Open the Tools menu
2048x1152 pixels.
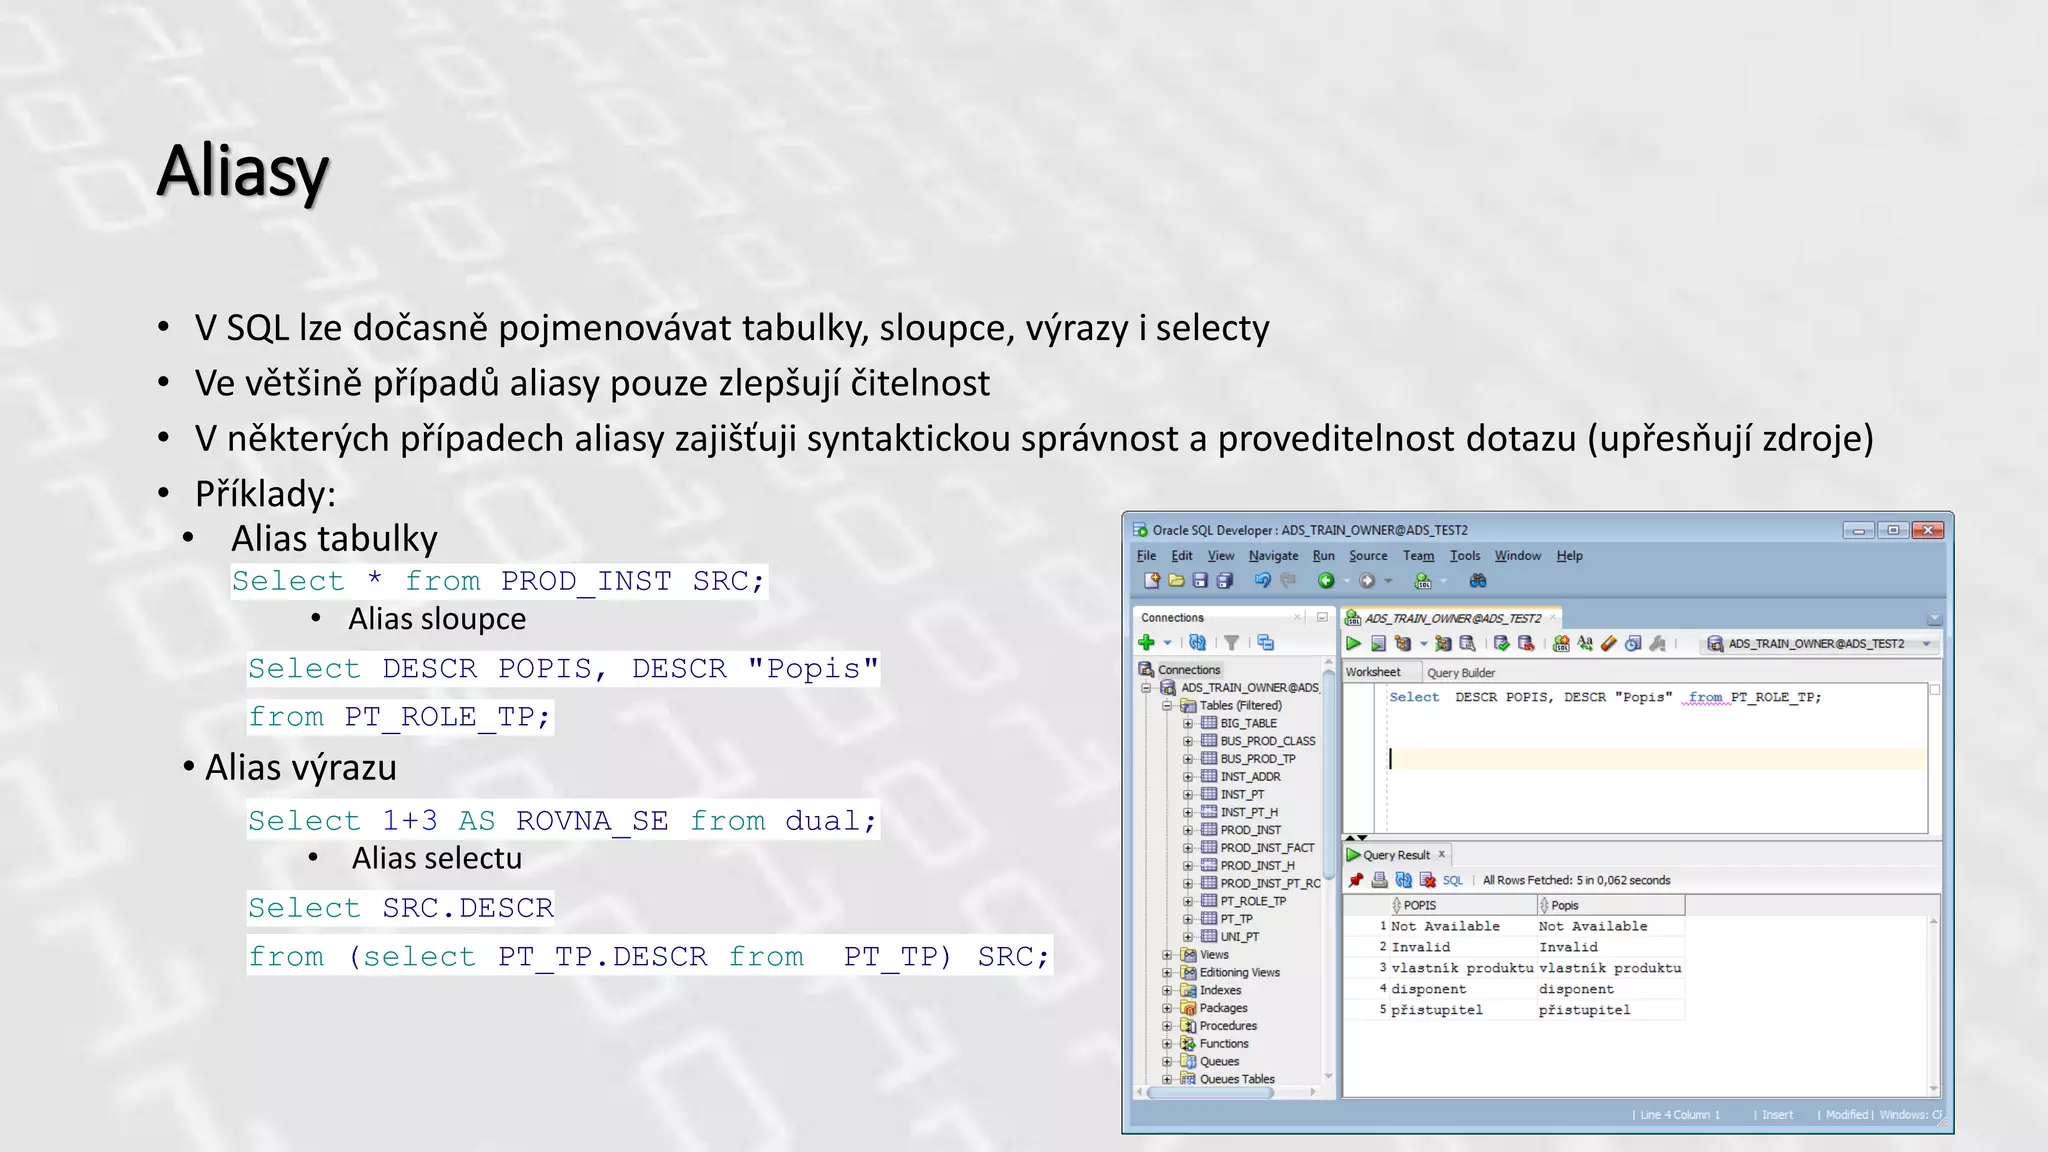pos(1465,556)
